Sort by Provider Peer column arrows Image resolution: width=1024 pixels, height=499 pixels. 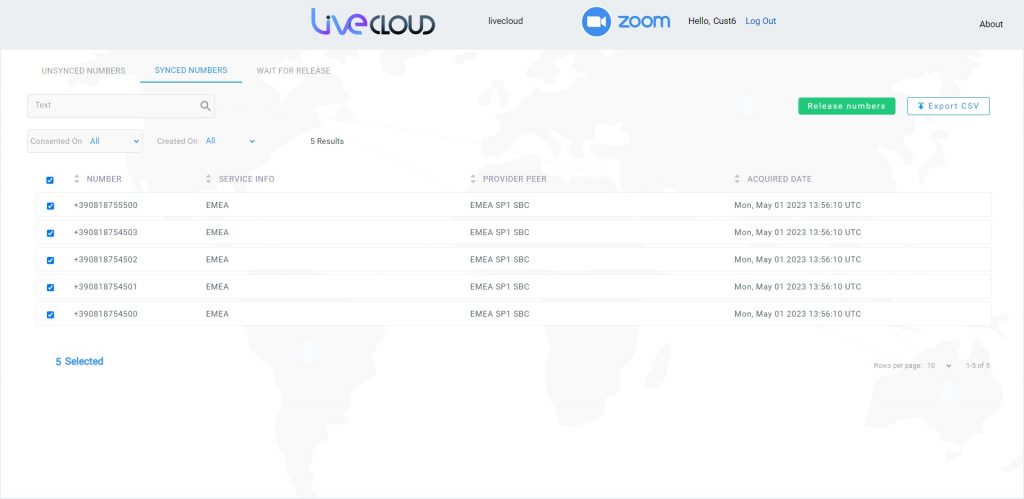473,180
